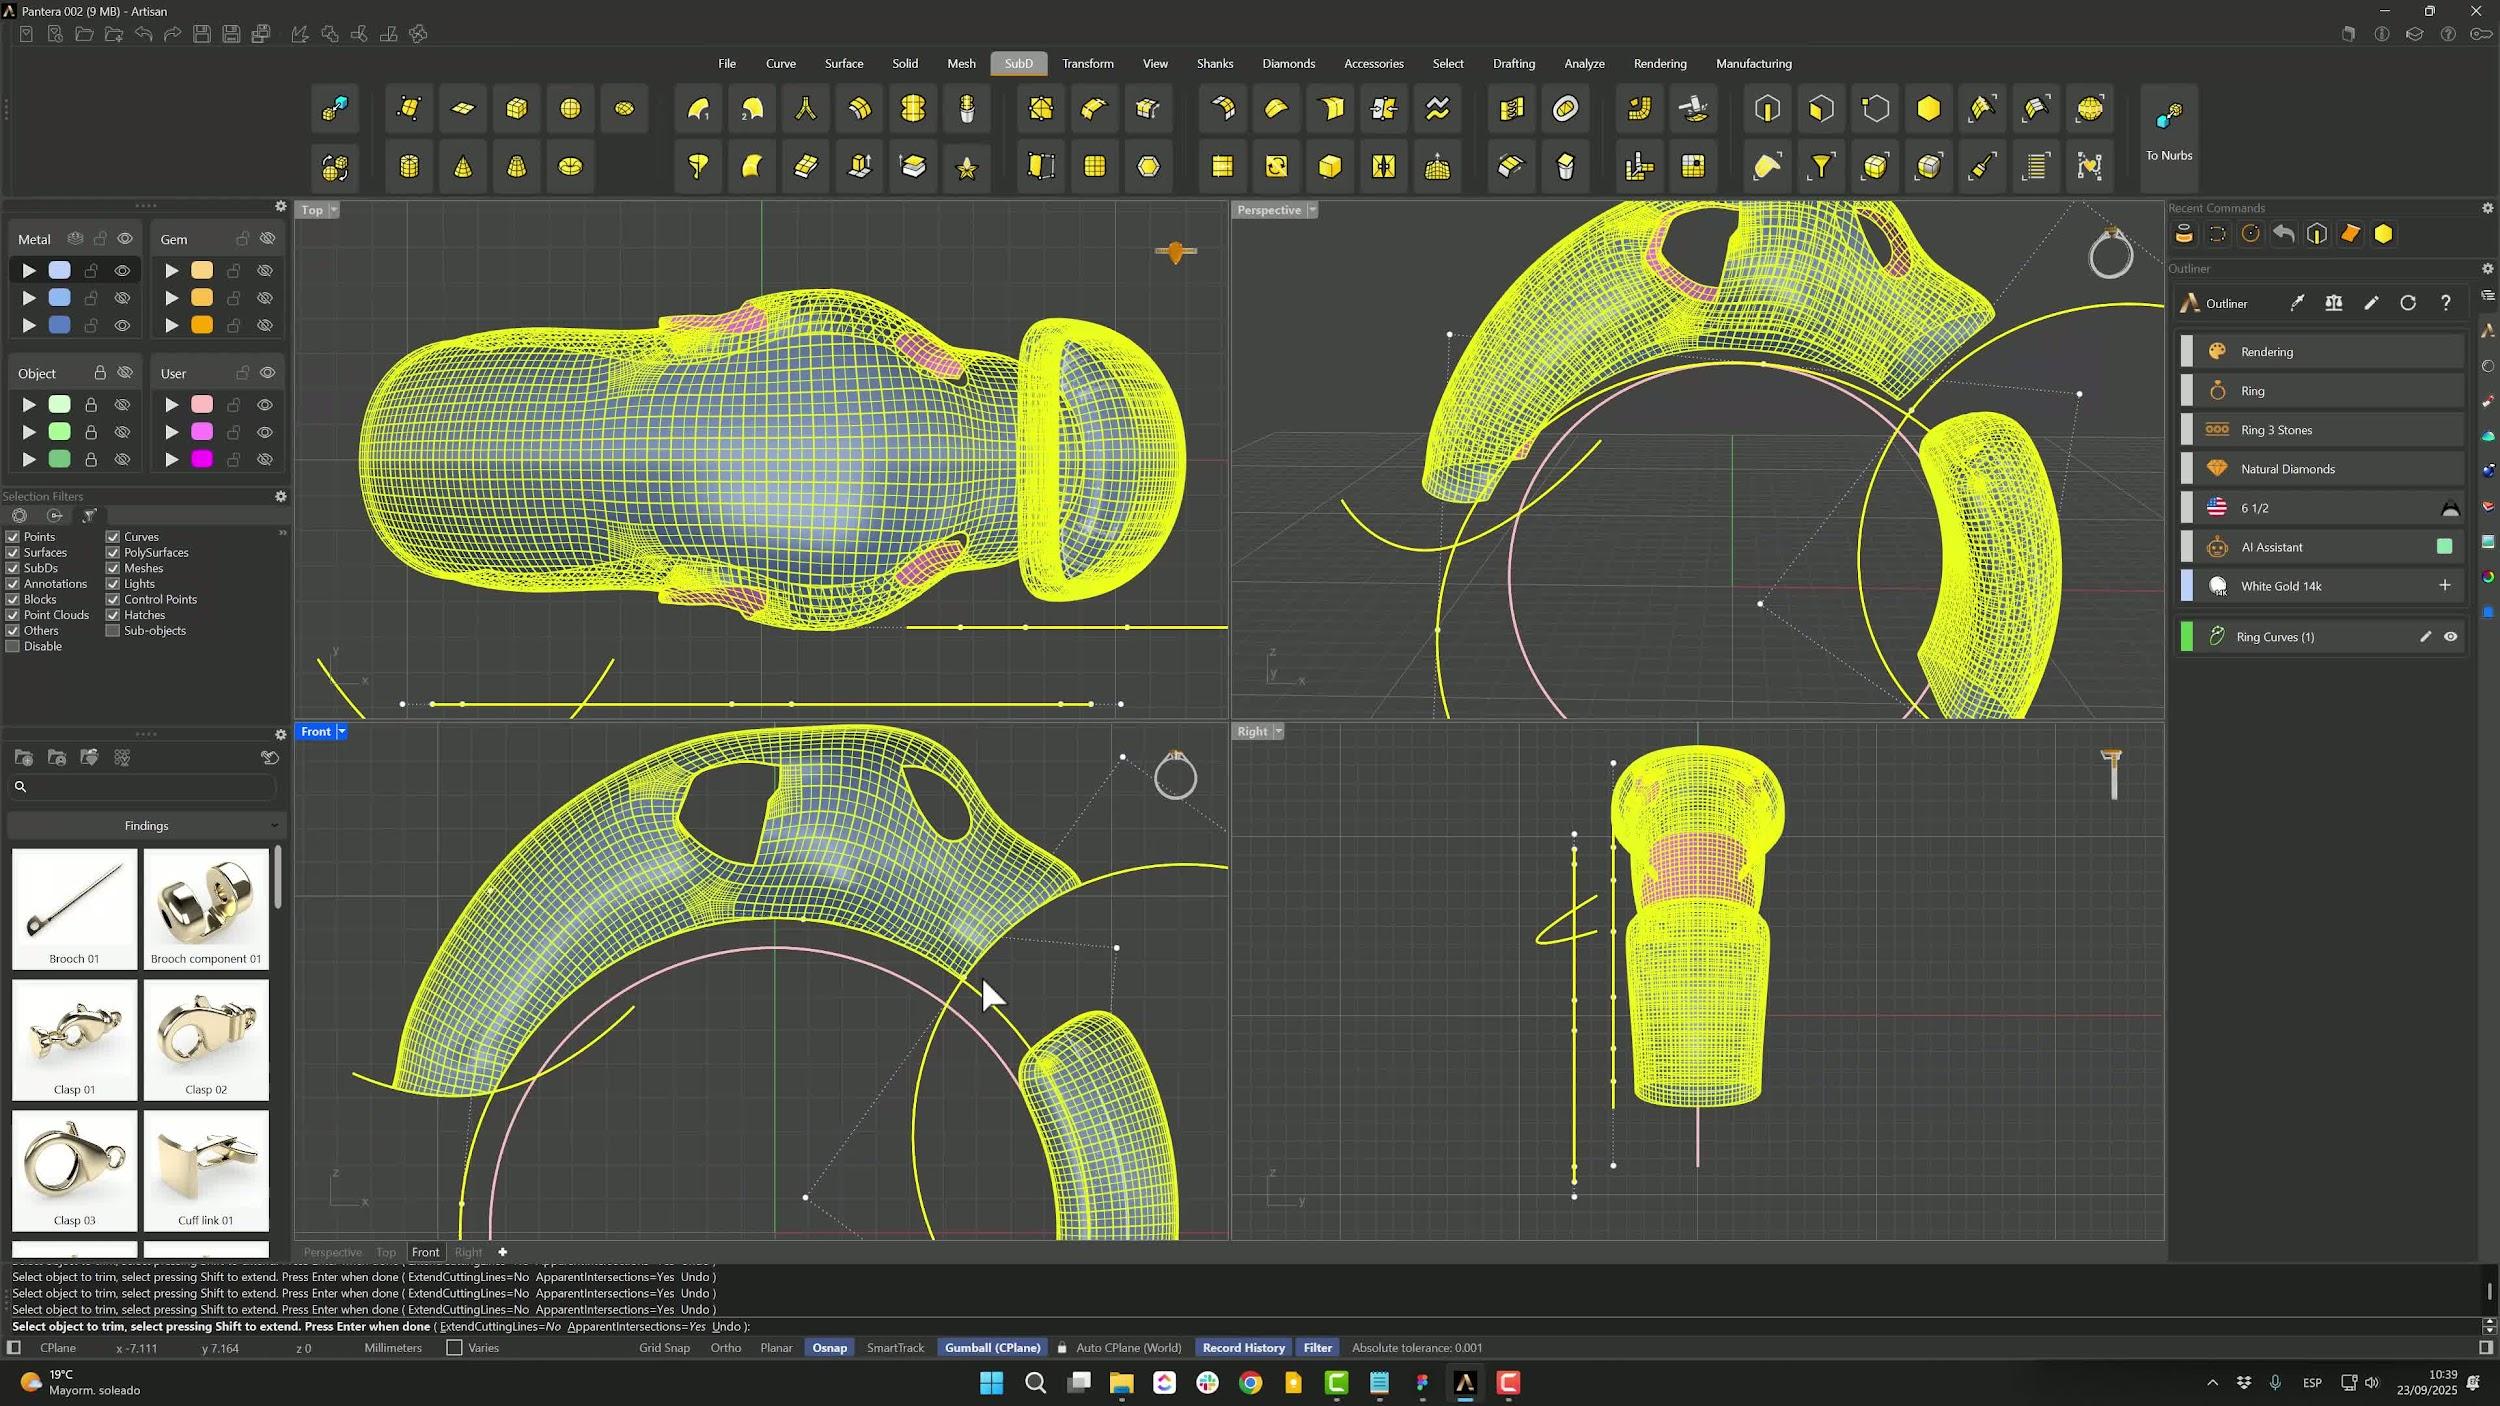Viewport: 2500px width, 1406px height.
Task: Uncheck the Curves selection filter
Action: [x=113, y=537]
